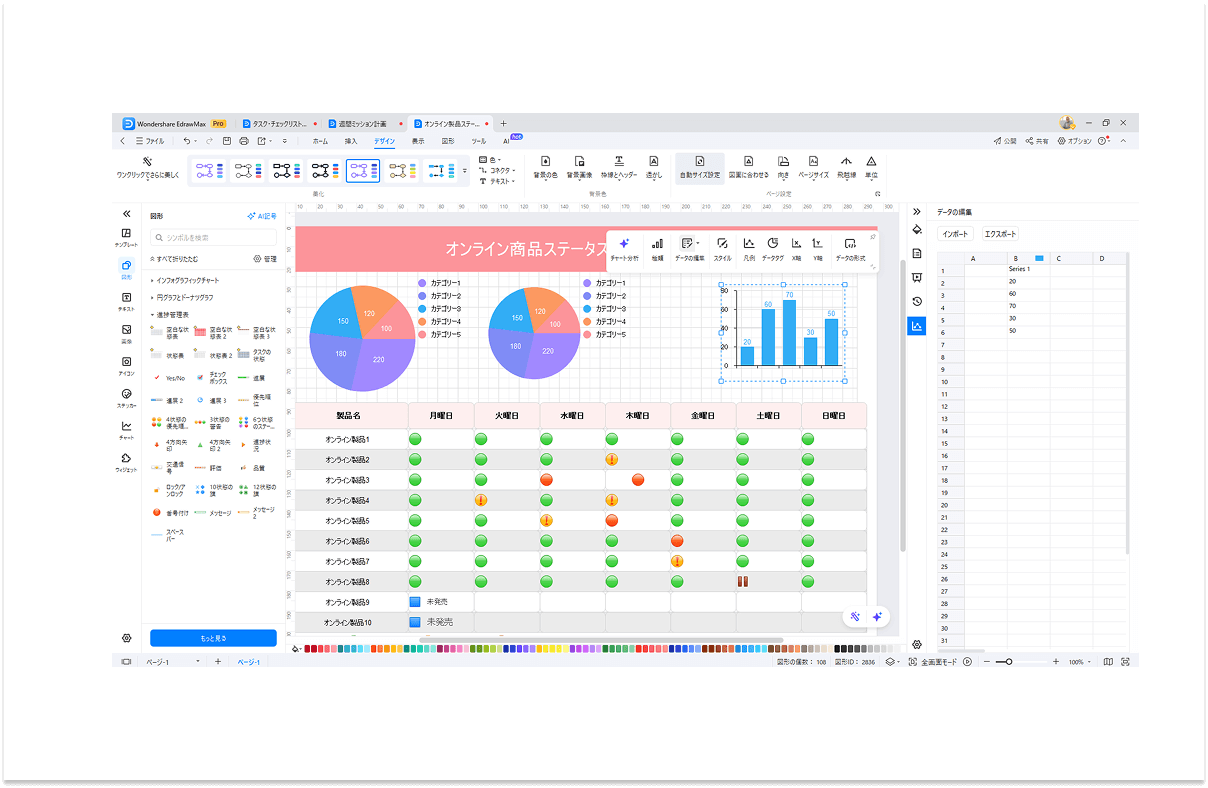This screenshot has height=788, width=1208.
Task: Click the print icon in quick toolbar
Action: tap(243, 141)
